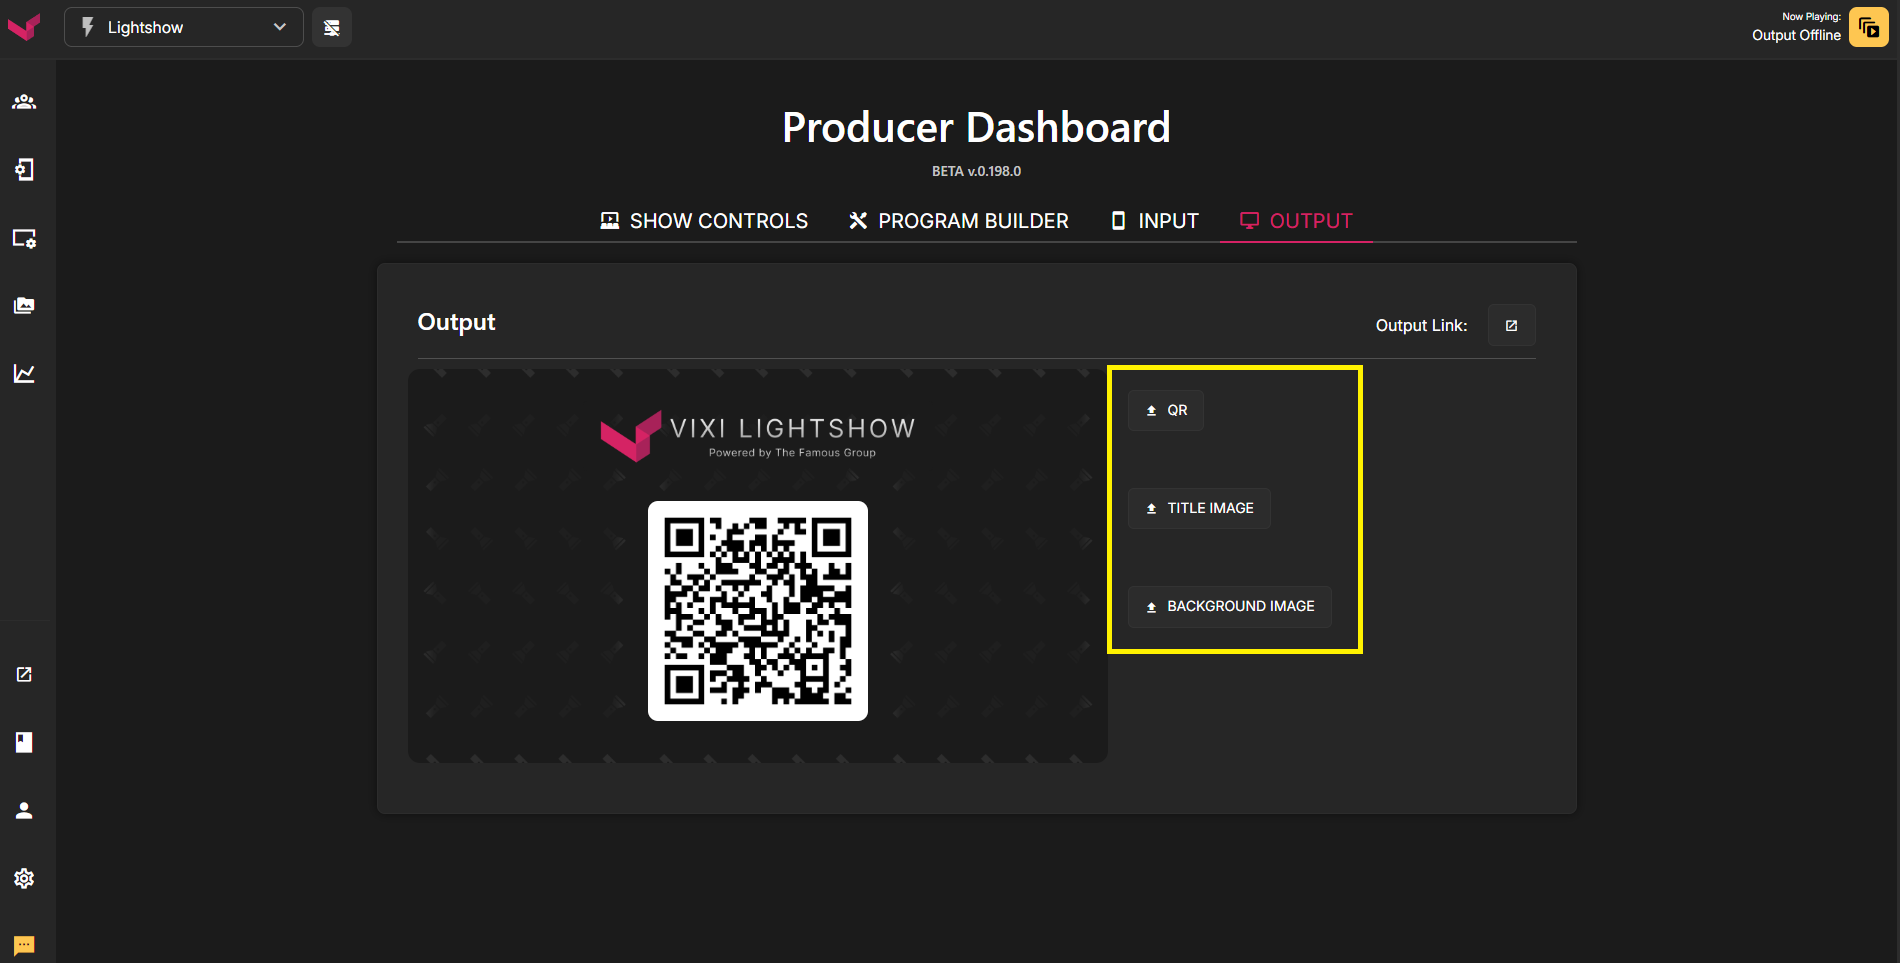Click the BETA v.0.198.0 version text
The image size is (1900, 963).
[x=976, y=171]
